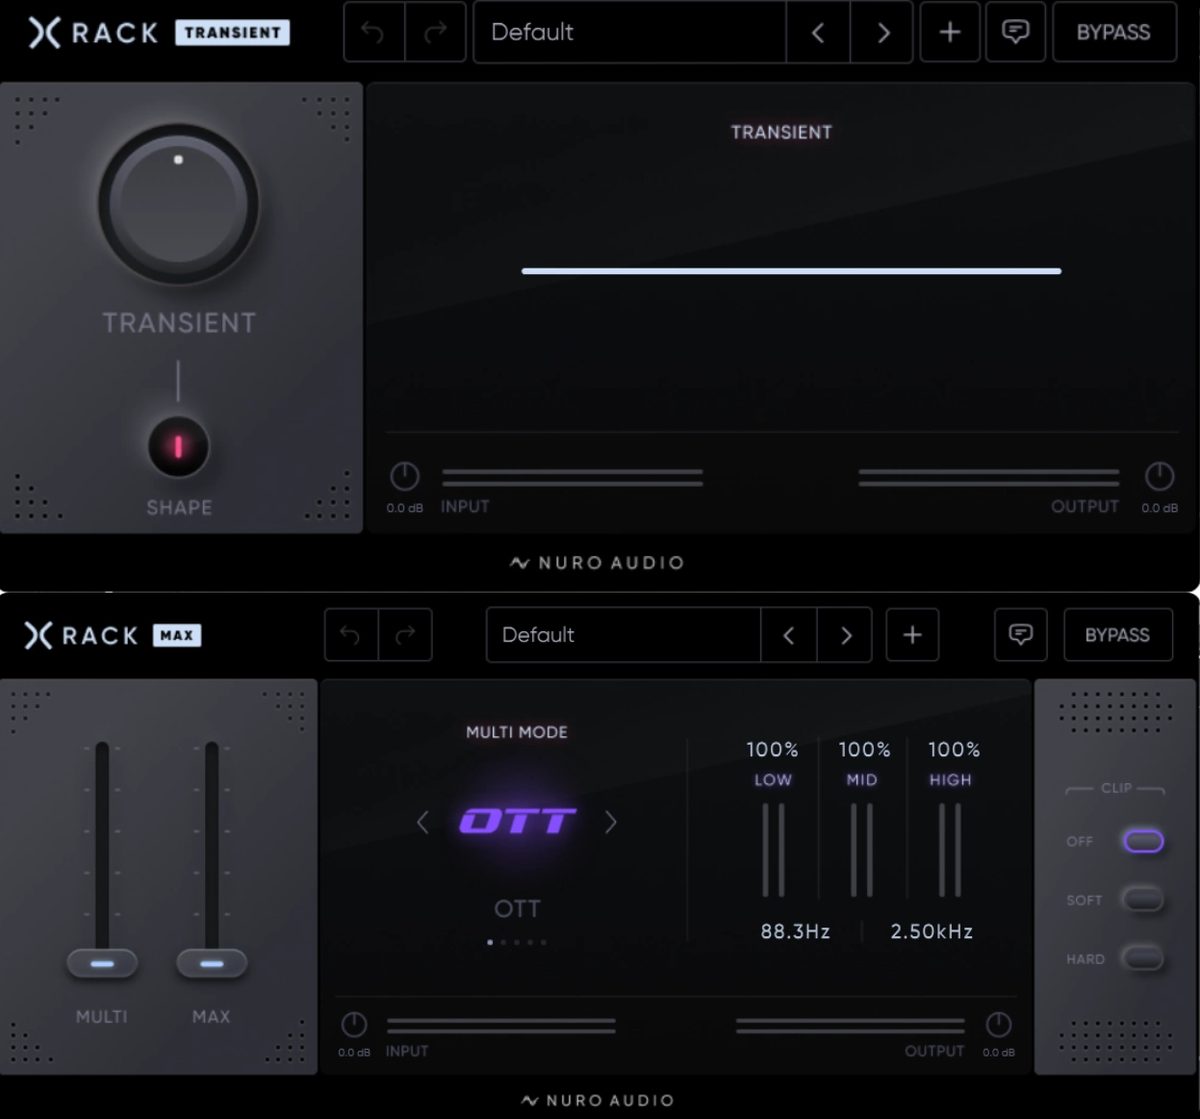The height and width of the screenshot is (1119, 1200).
Task: Open the comment icon in Rack Transient
Action: coord(1016,32)
